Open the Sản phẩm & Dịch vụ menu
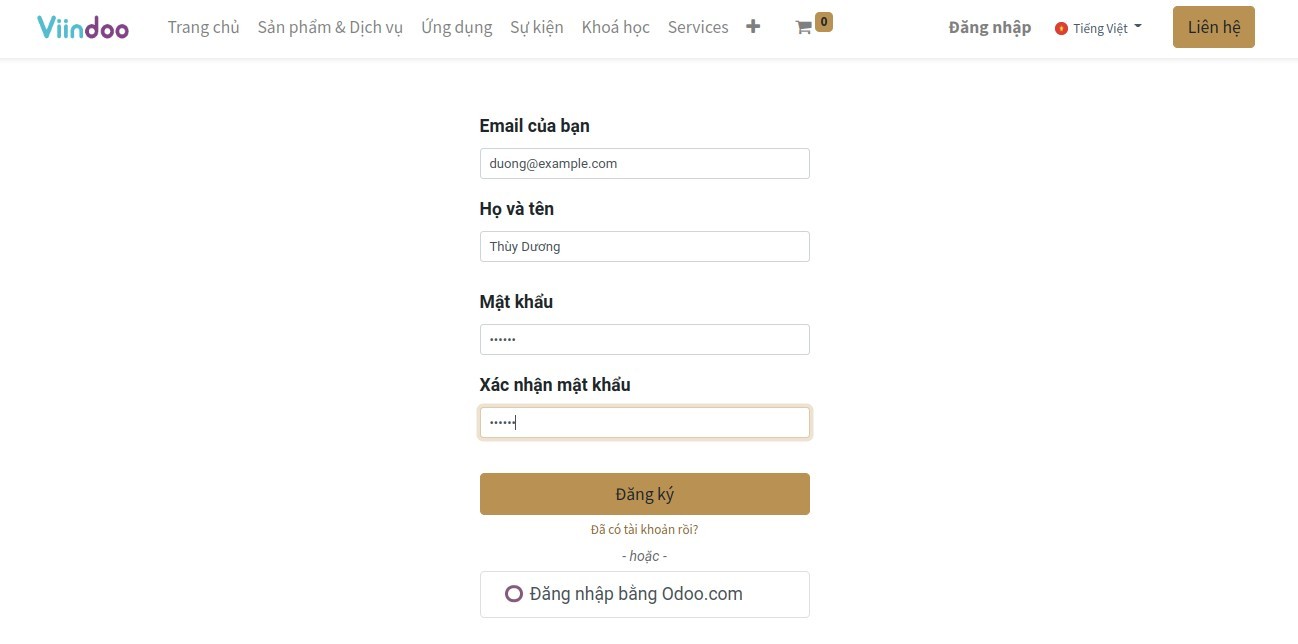1298x644 pixels. [x=330, y=27]
